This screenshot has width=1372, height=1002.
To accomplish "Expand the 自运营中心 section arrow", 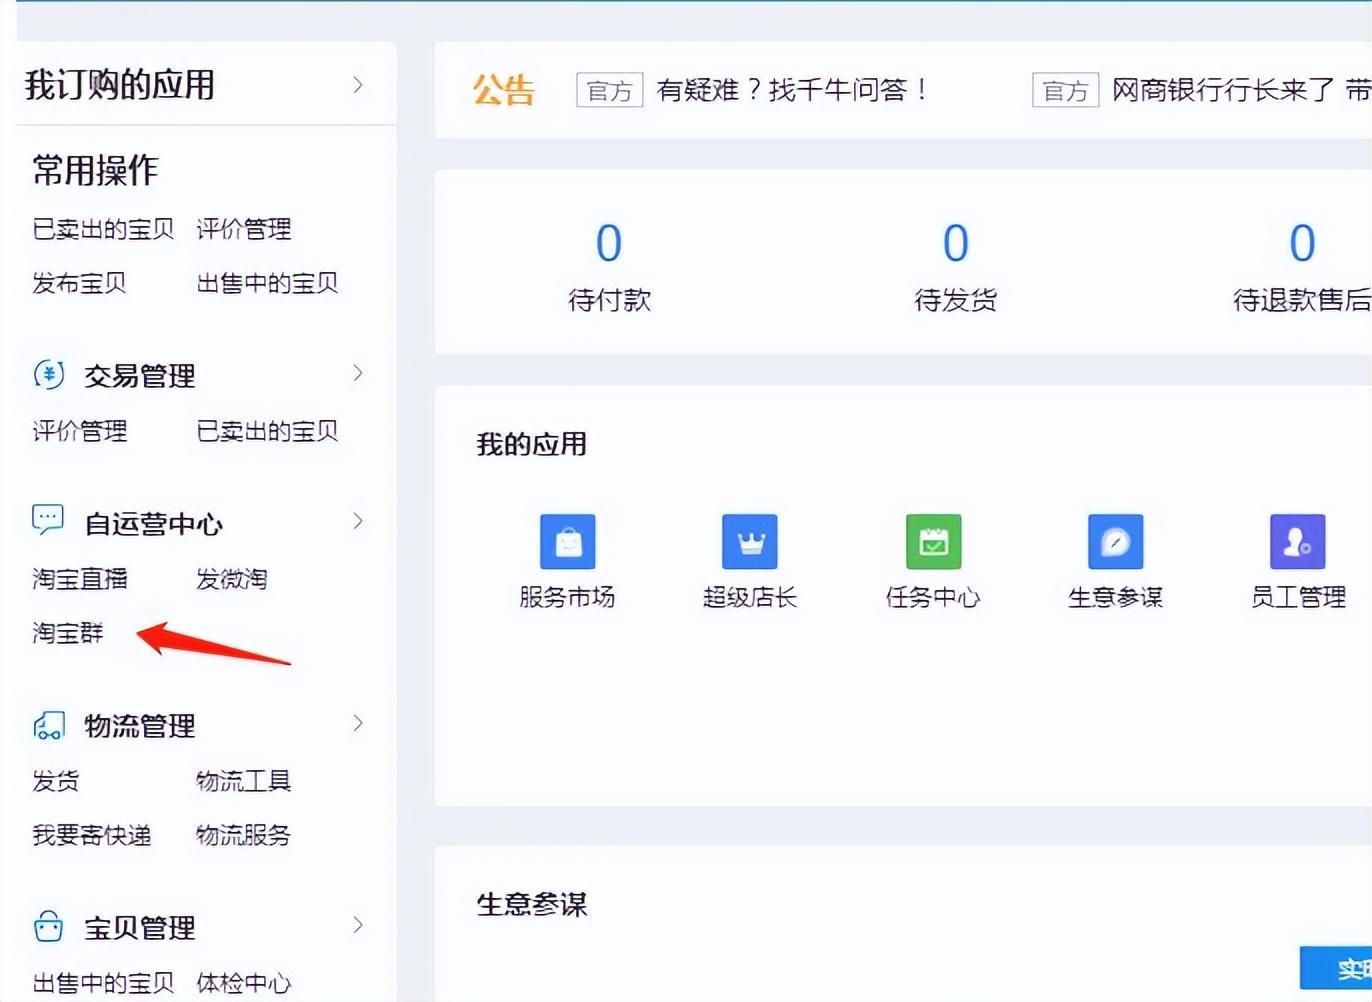I will (358, 521).
